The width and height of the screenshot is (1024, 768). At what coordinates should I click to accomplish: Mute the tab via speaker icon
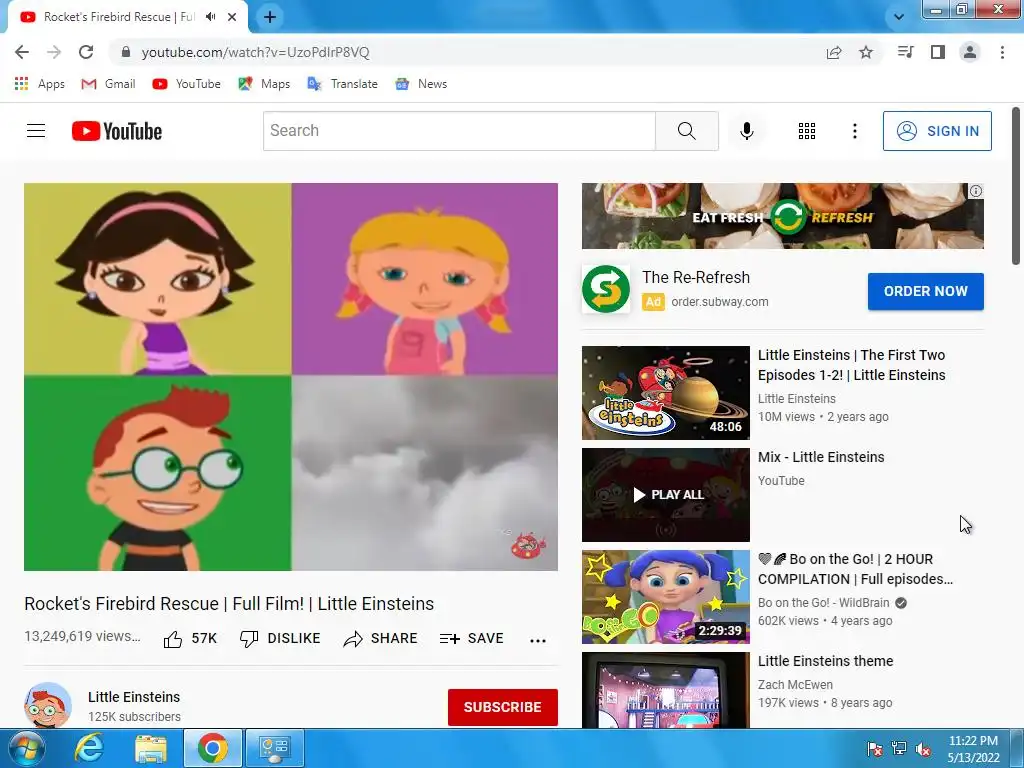(x=210, y=17)
